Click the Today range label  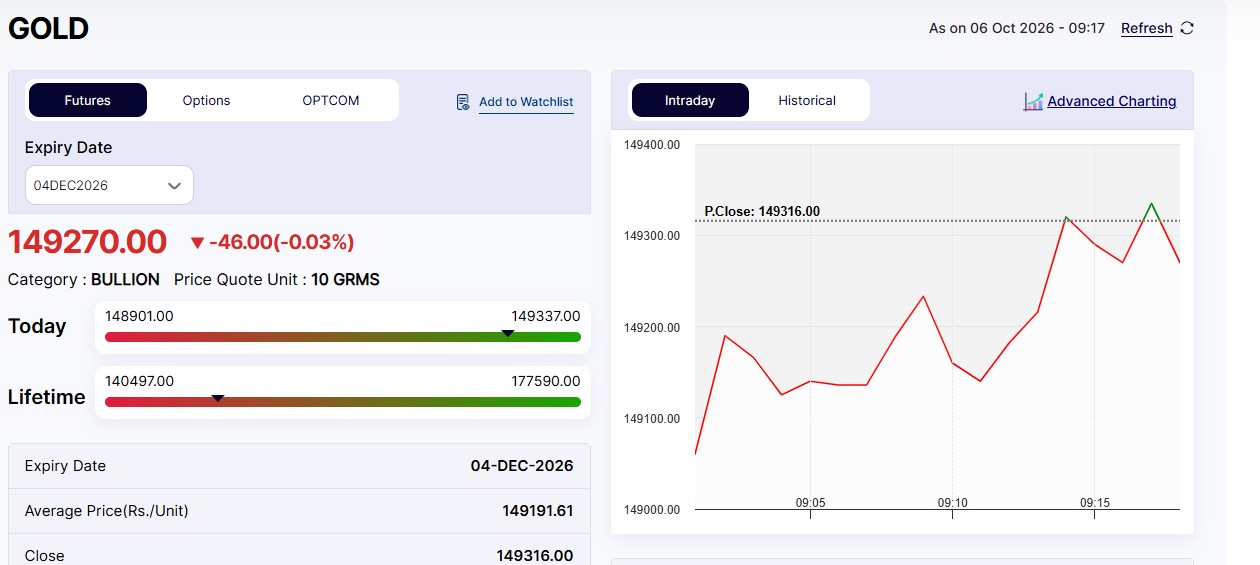tap(37, 326)
